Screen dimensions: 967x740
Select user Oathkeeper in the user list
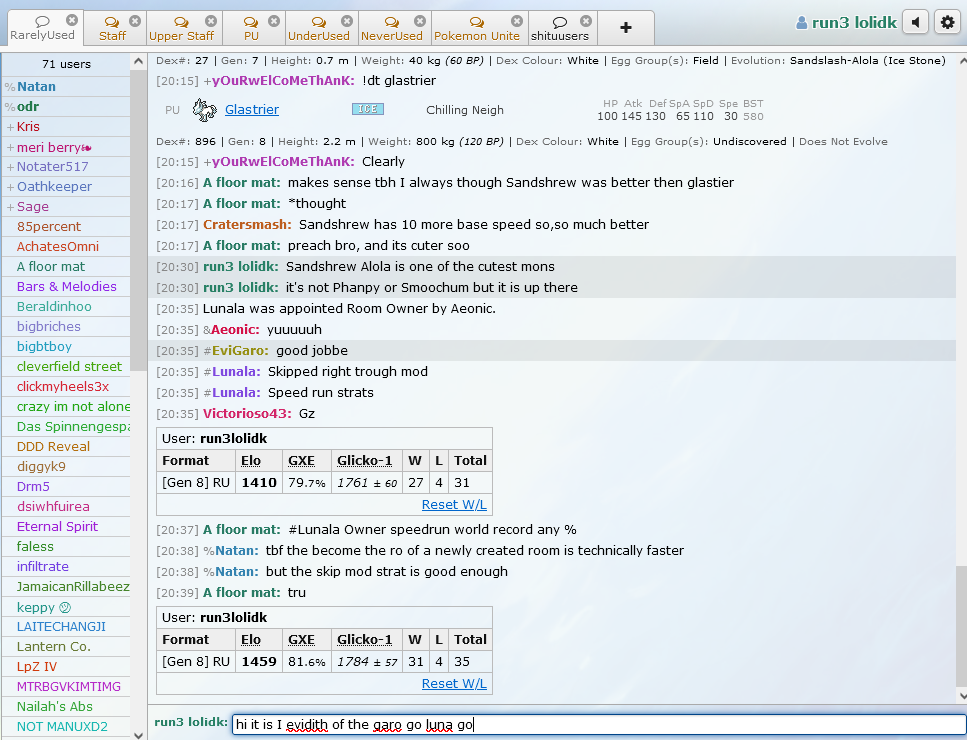coord(54,187)
